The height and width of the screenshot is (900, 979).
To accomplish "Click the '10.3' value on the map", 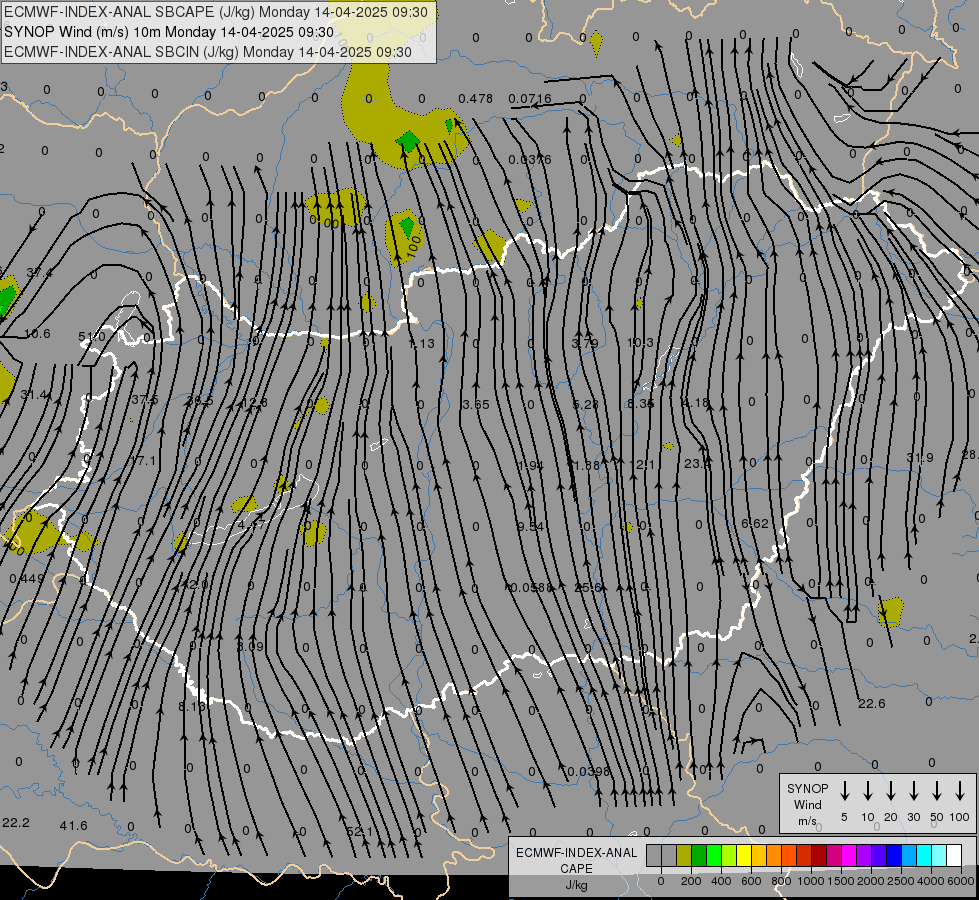I will tap(640, 342).
